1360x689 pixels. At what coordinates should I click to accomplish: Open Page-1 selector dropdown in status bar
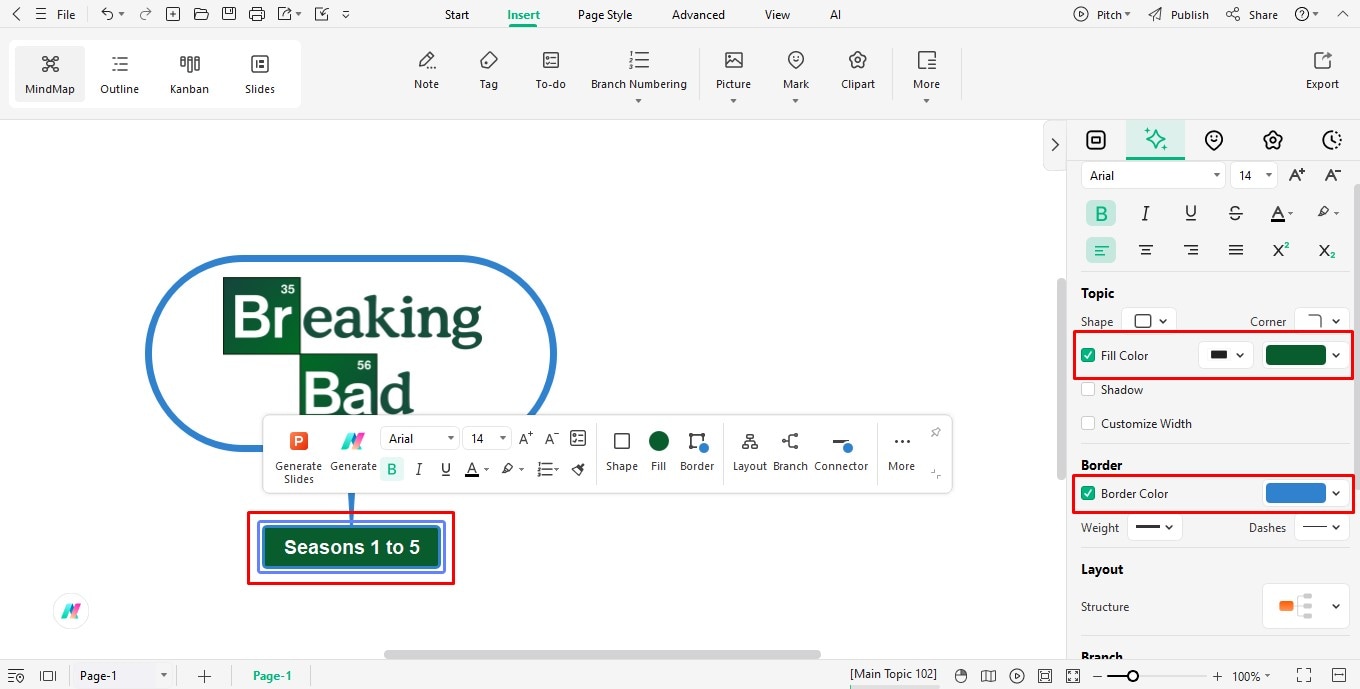[124, 676]
